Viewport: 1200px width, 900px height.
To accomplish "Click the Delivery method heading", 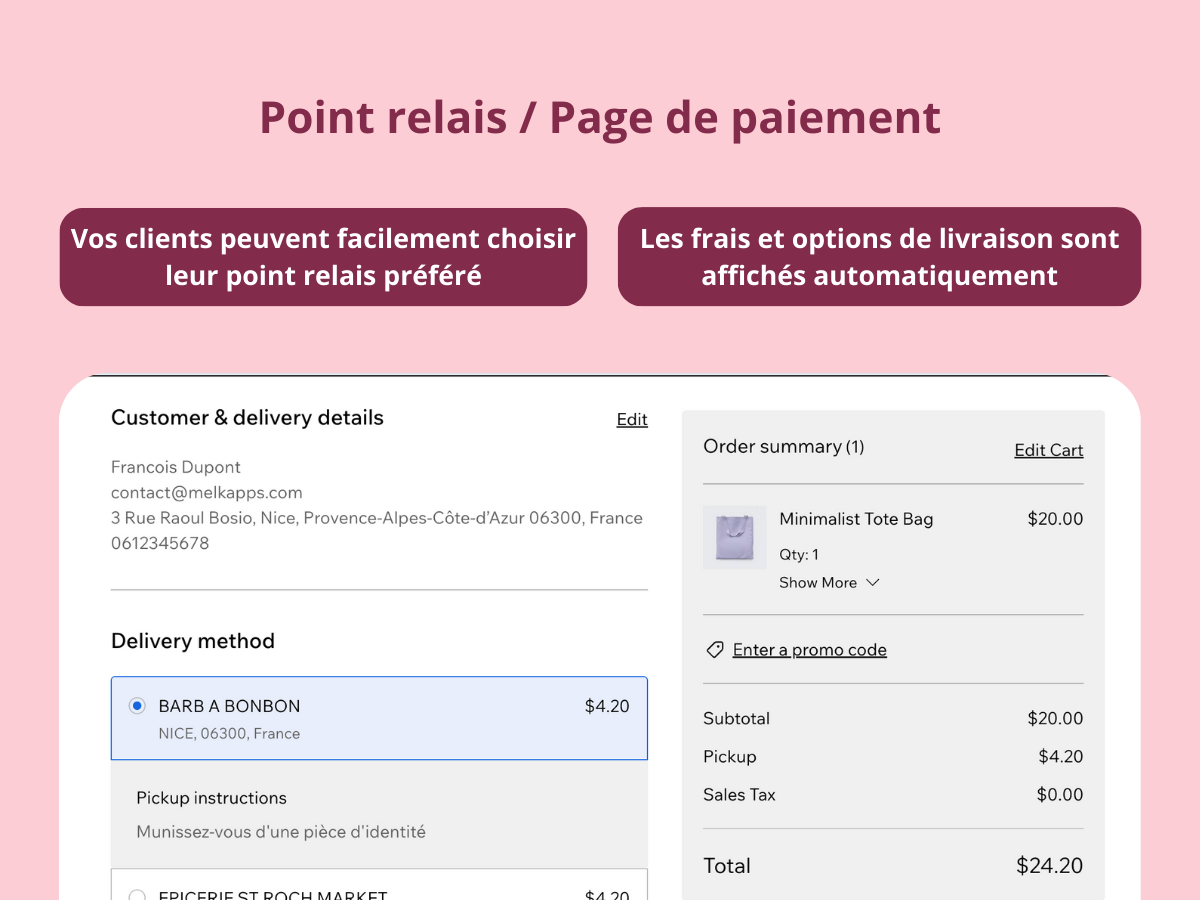I will tap(193, 641).
